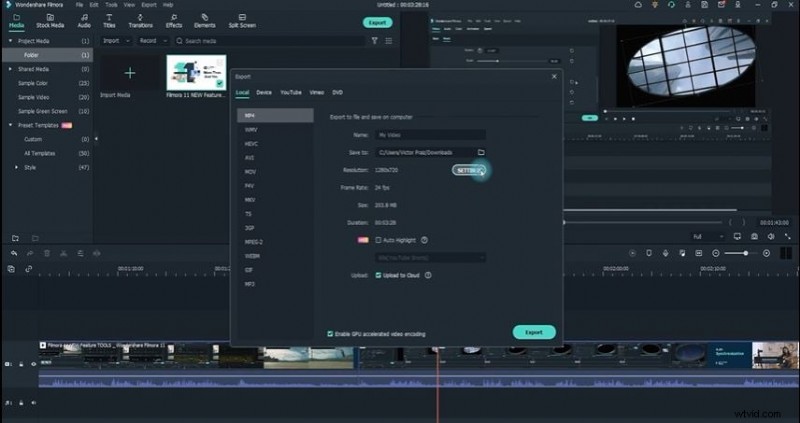The image size is (800, 423).
Task: Click the add track icon left of link icon
Action: point(11,269)
